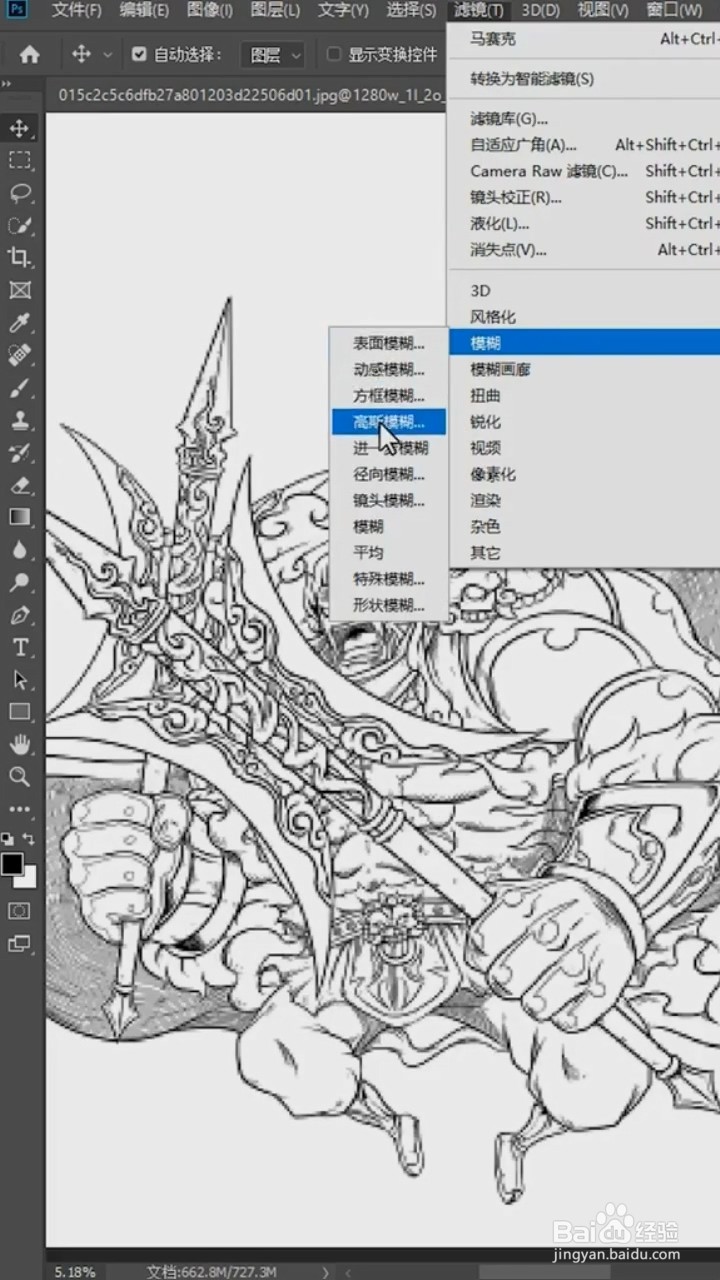Select the Zoom tool
The height and width of the screenshot is (1280, 720).
coord(20,776)
